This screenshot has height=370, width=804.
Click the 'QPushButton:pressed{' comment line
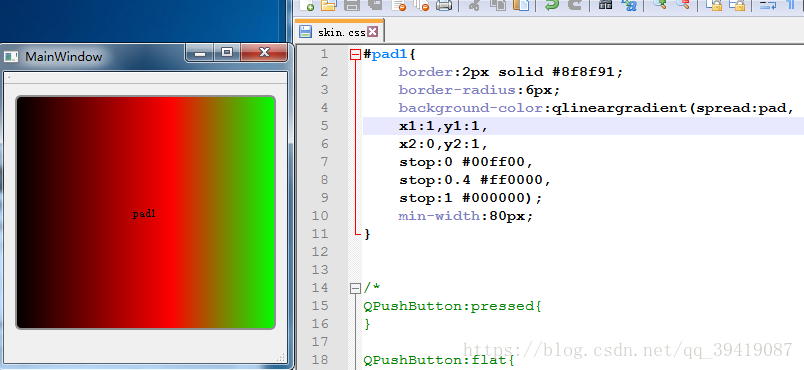(x=452, y=306)
